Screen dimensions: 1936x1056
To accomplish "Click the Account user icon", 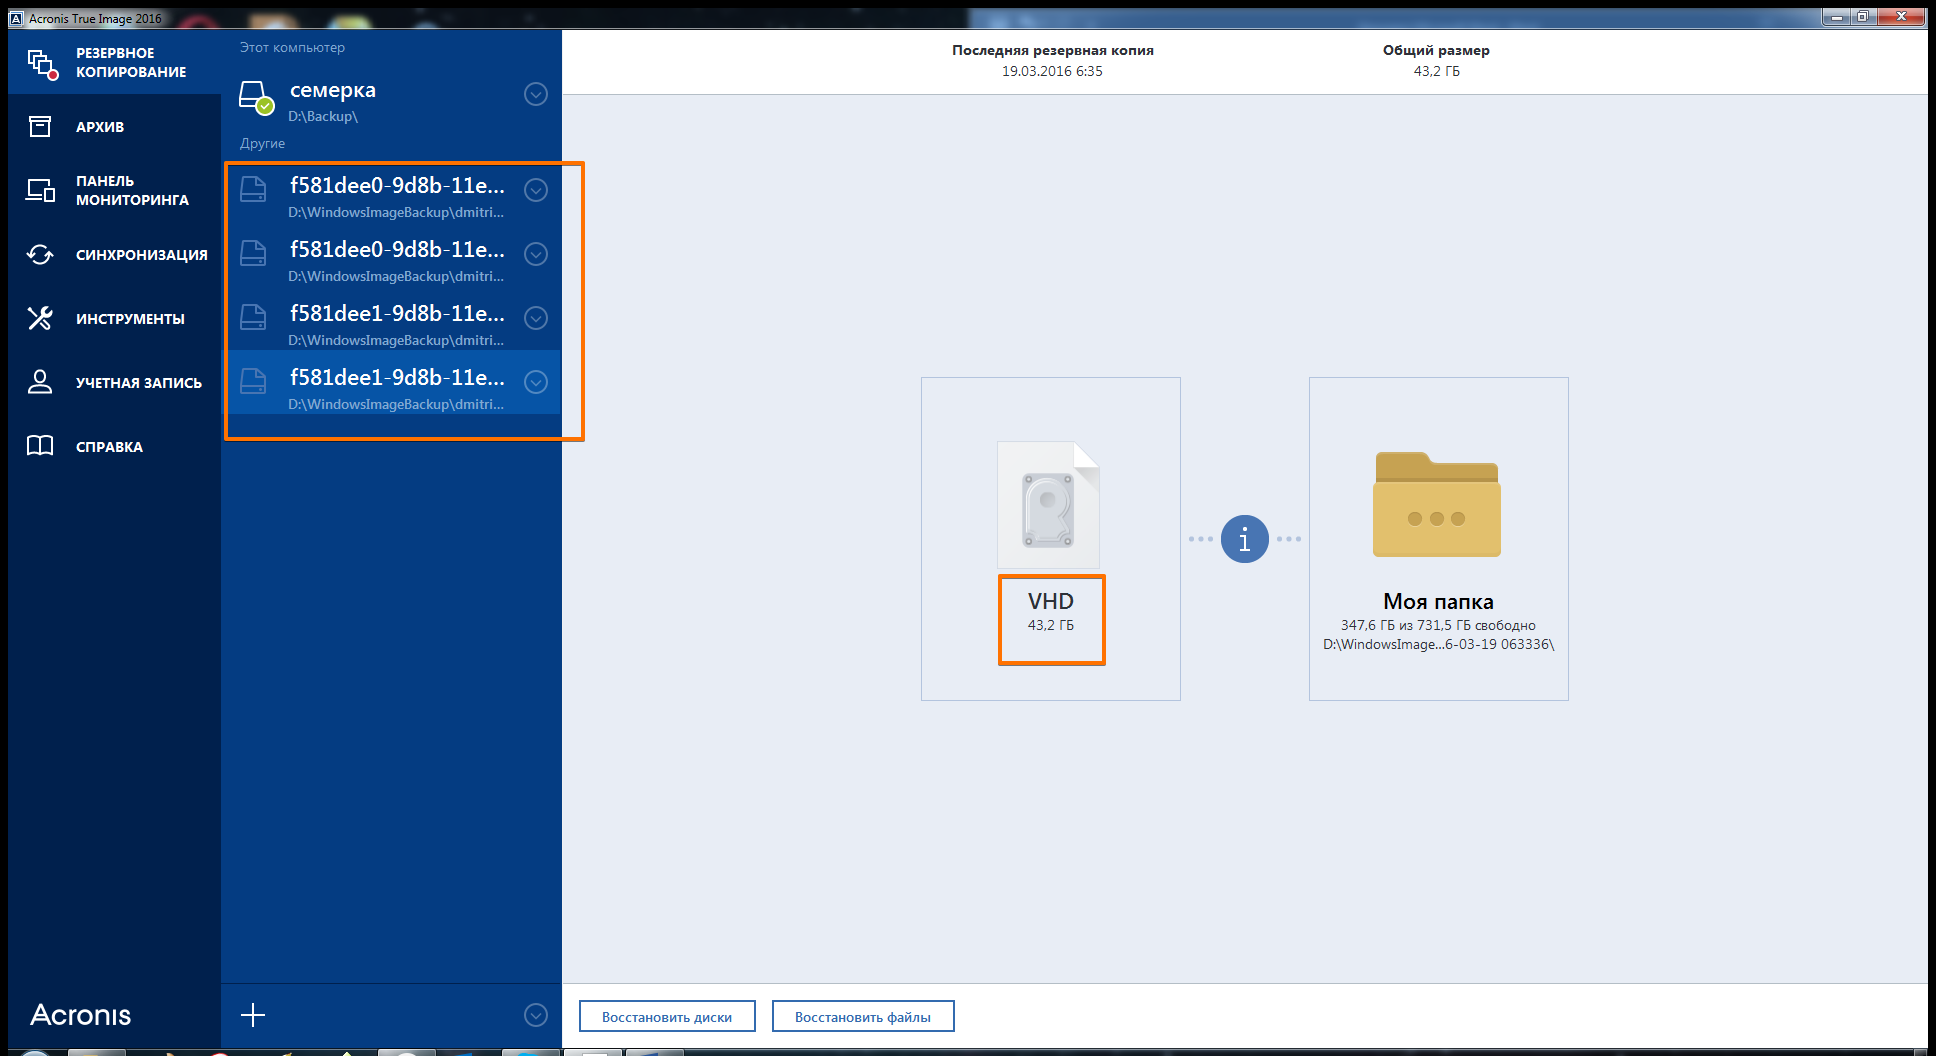I will coord(40,382).
